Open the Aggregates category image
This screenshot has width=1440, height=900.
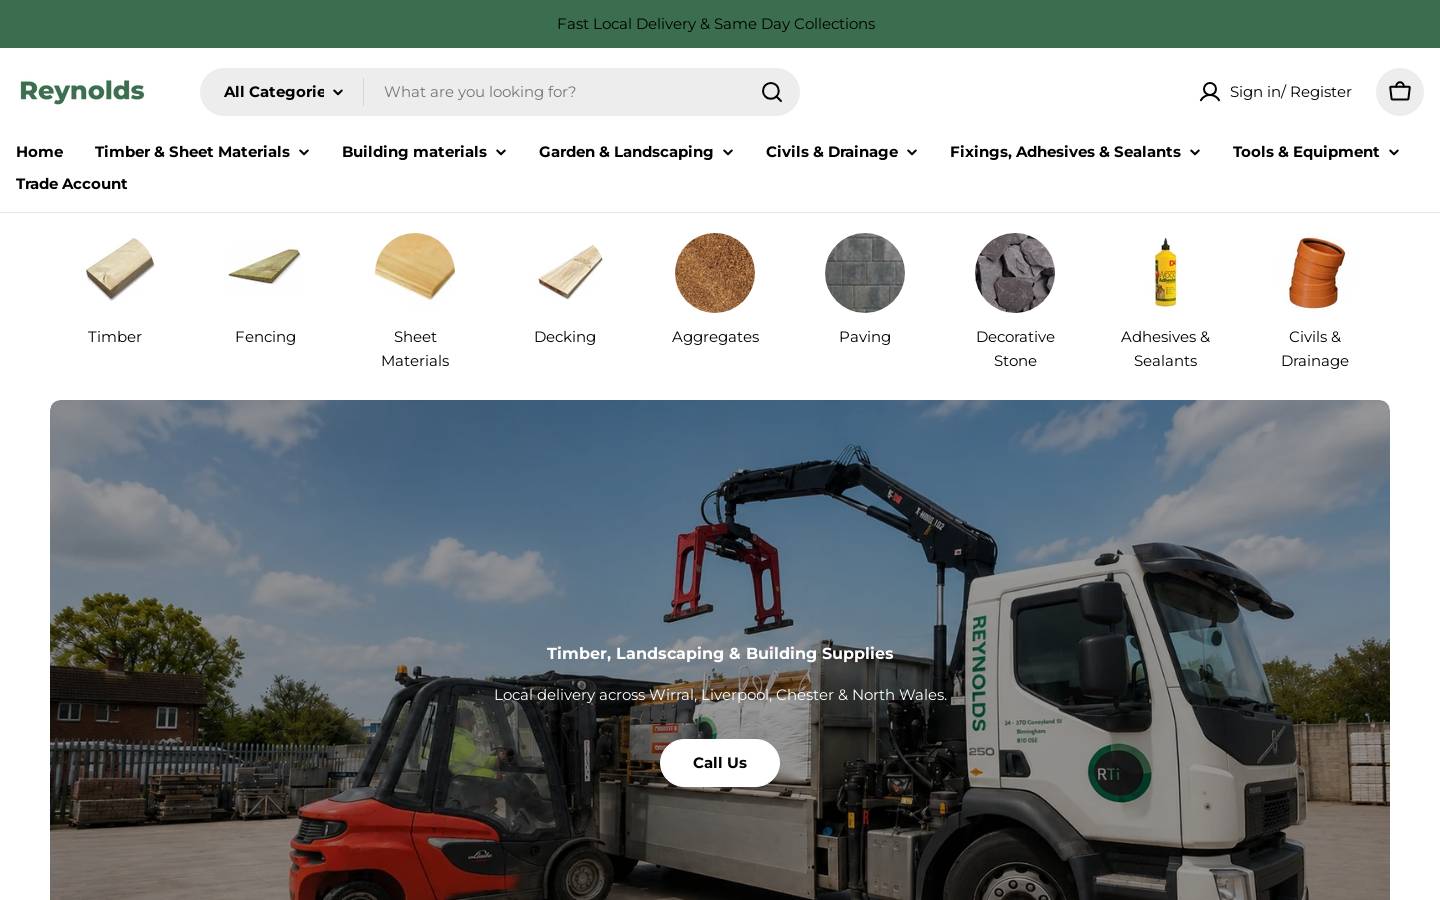coord(715,273)
